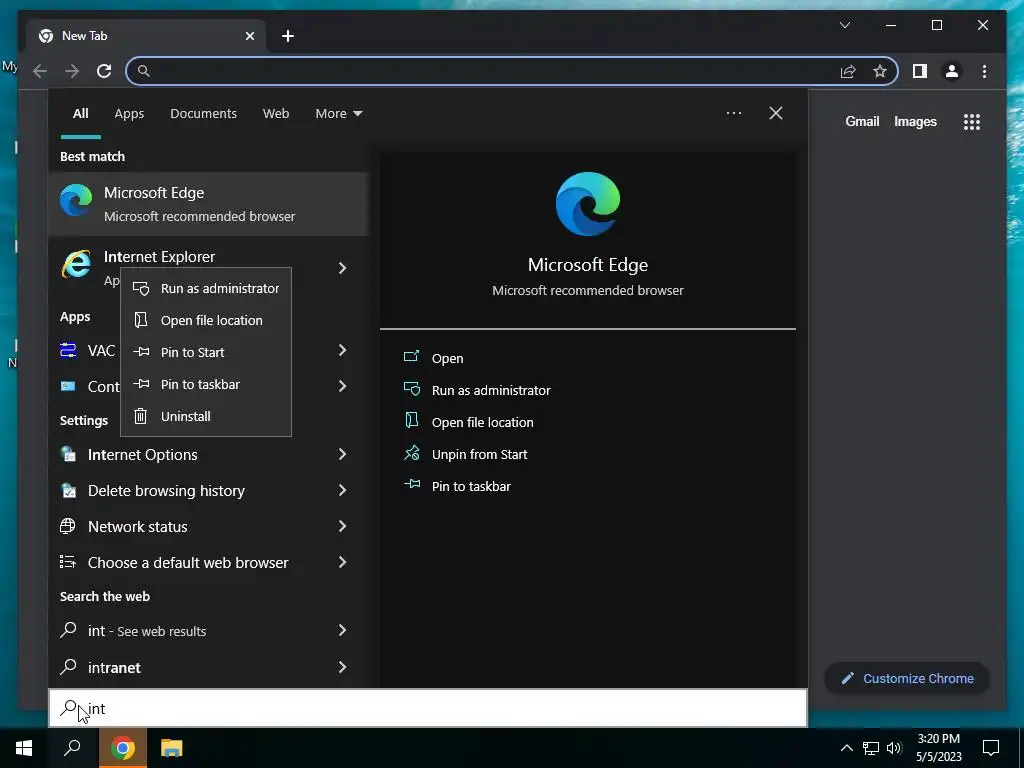
Task: Click taskbar clock showing 3:20 PM
Action: [x=938, y=748]
